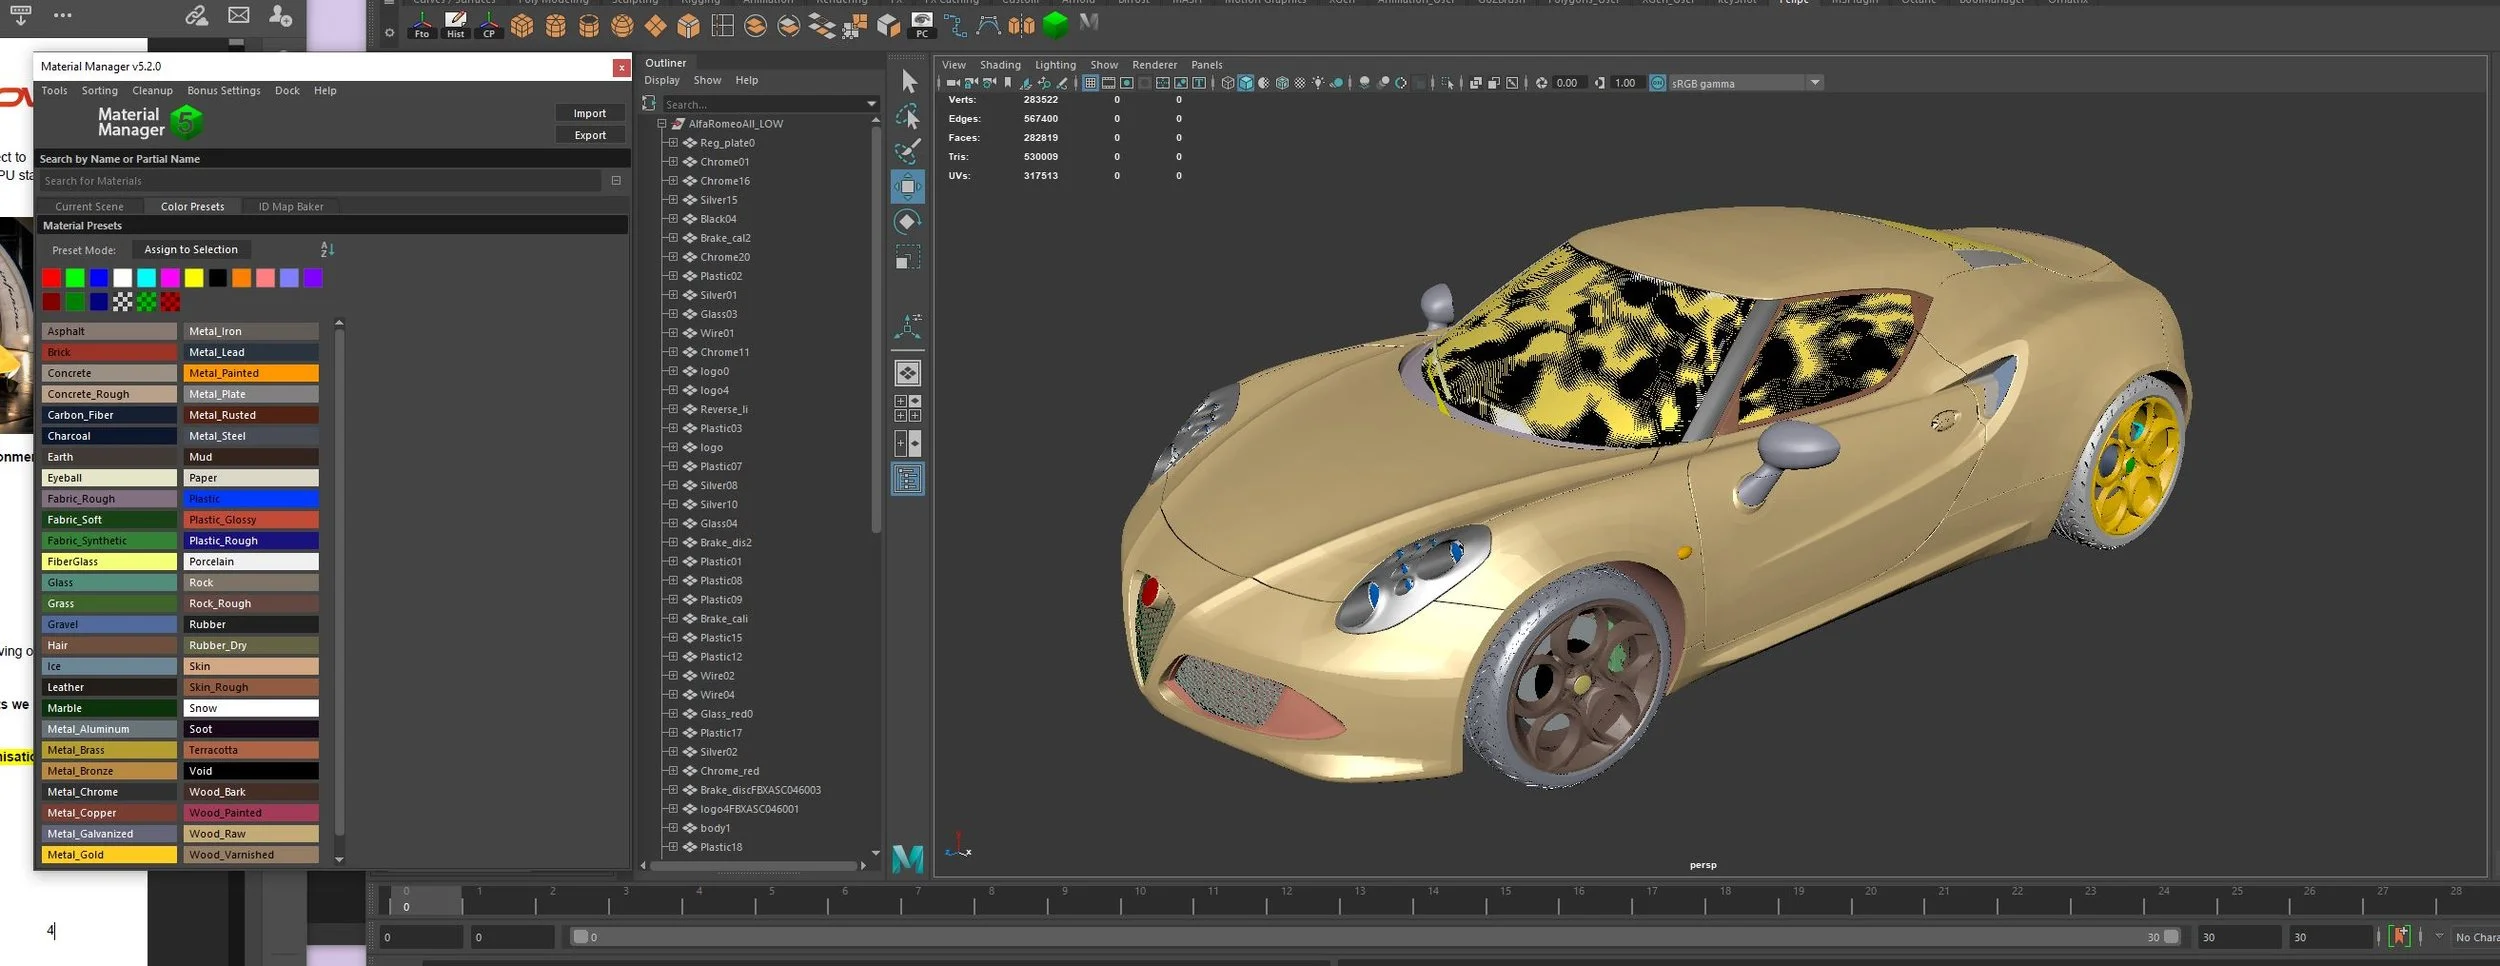Click the PC shelf icon
The image size is (2500, 966).
(922, 25)
